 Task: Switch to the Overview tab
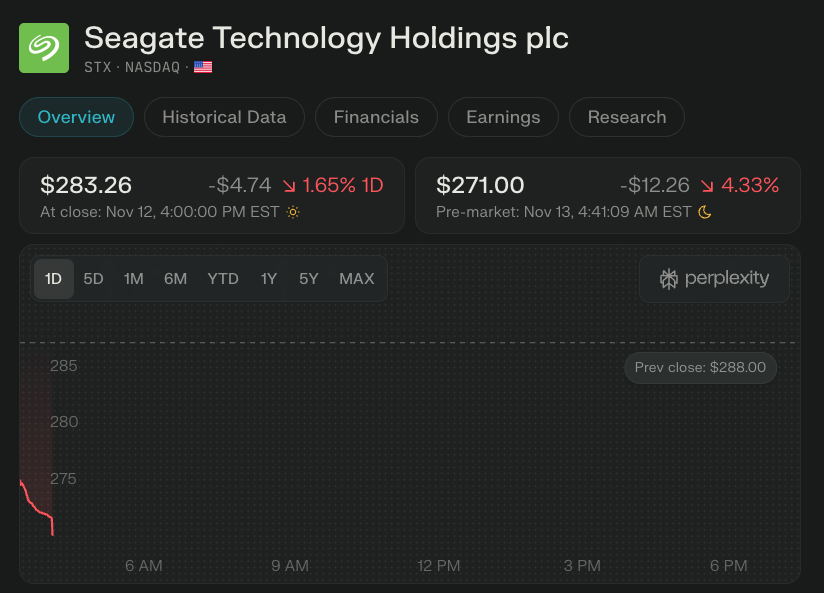[x=76, y=117]
